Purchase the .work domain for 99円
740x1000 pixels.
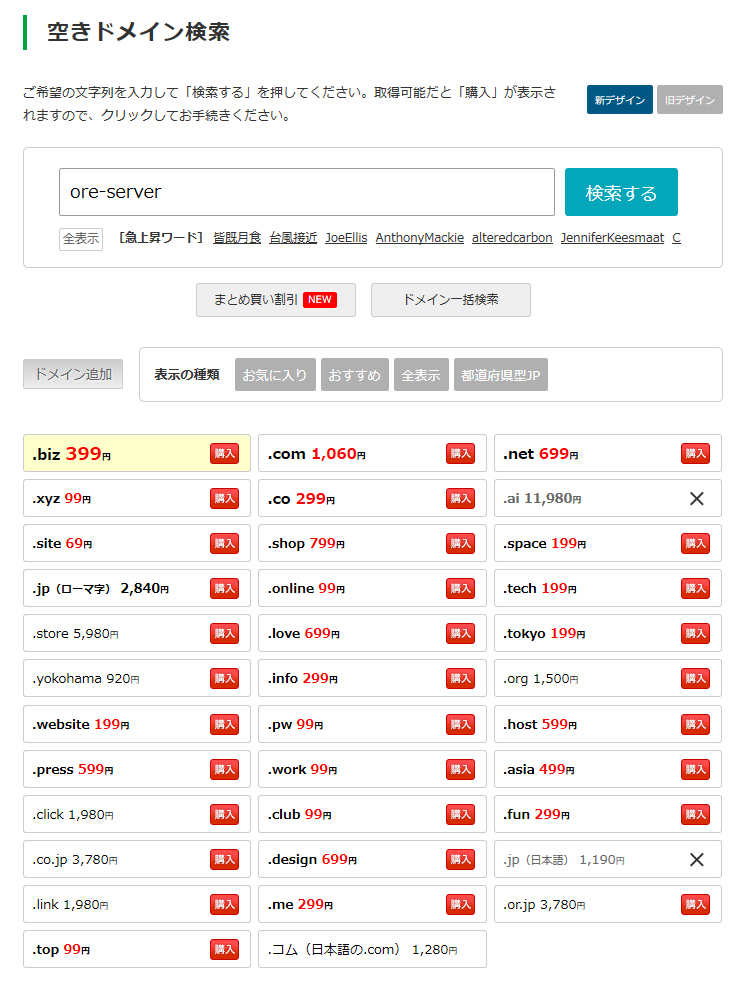pyautogui.click(x=460, y=769)
